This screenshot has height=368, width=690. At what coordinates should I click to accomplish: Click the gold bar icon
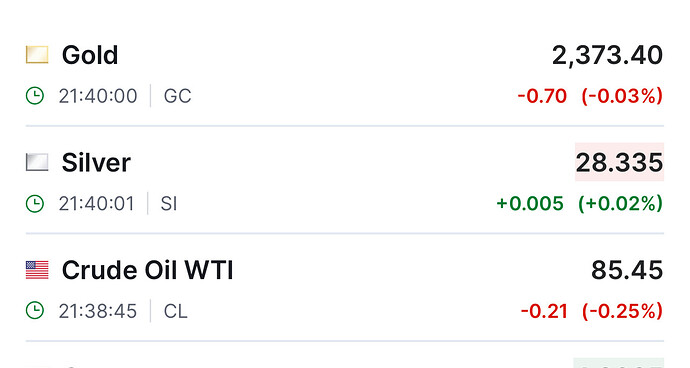pos(37,55)
